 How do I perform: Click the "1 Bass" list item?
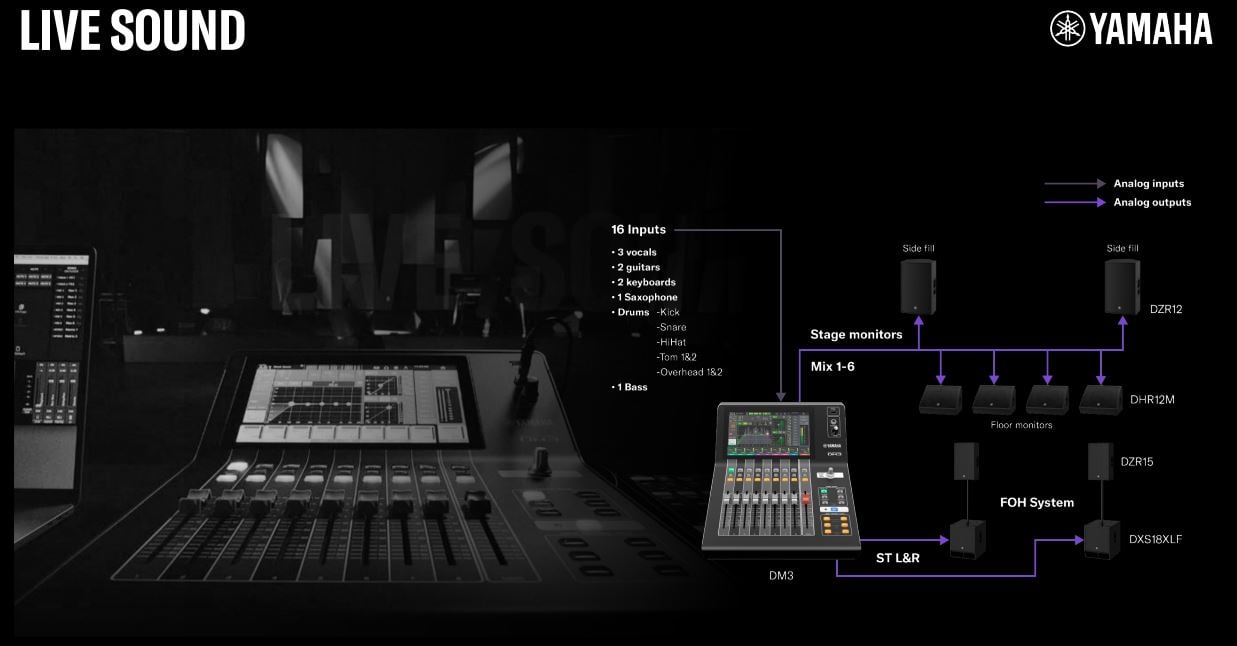click(629, 387)
